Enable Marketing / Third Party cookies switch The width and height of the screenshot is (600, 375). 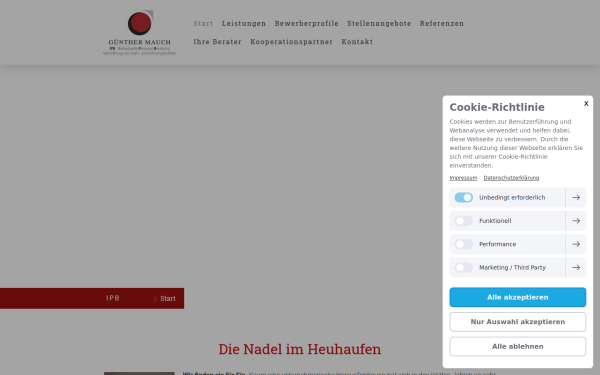[x=463, y=267]
